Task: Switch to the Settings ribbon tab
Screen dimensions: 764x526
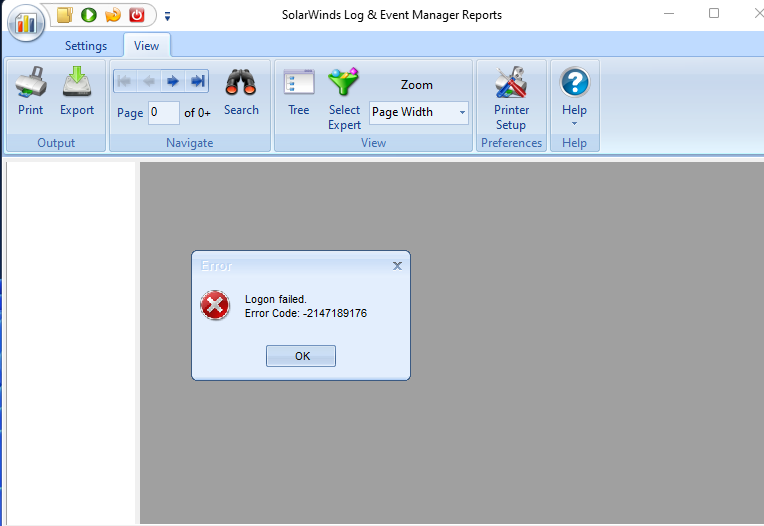Action: (86, 46)
